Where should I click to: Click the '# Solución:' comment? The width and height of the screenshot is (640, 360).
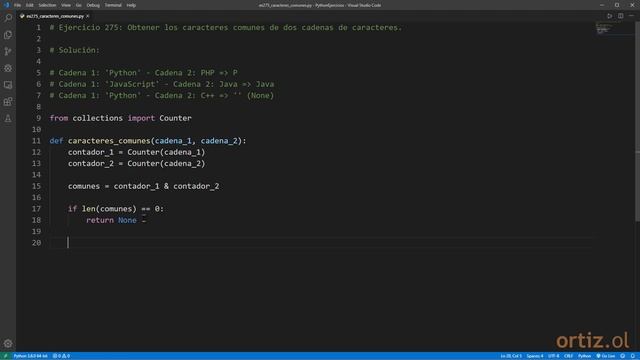(x=74, y=50)
